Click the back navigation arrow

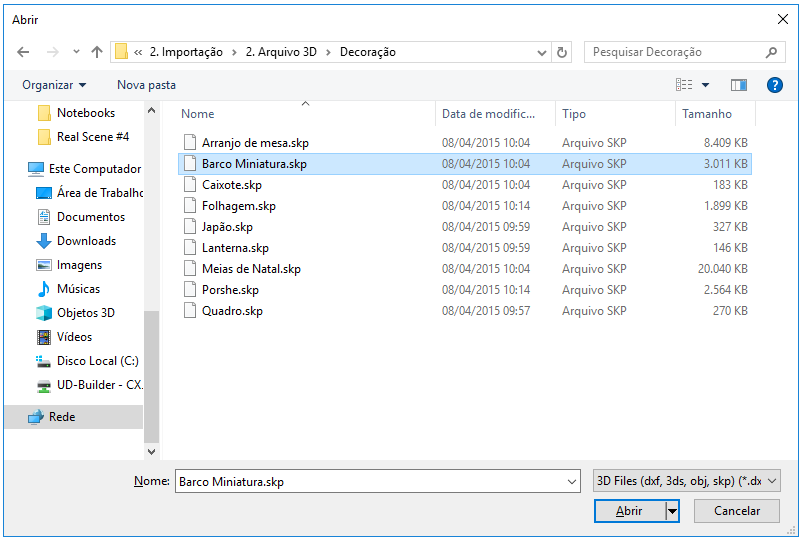[x=23, y=52]
